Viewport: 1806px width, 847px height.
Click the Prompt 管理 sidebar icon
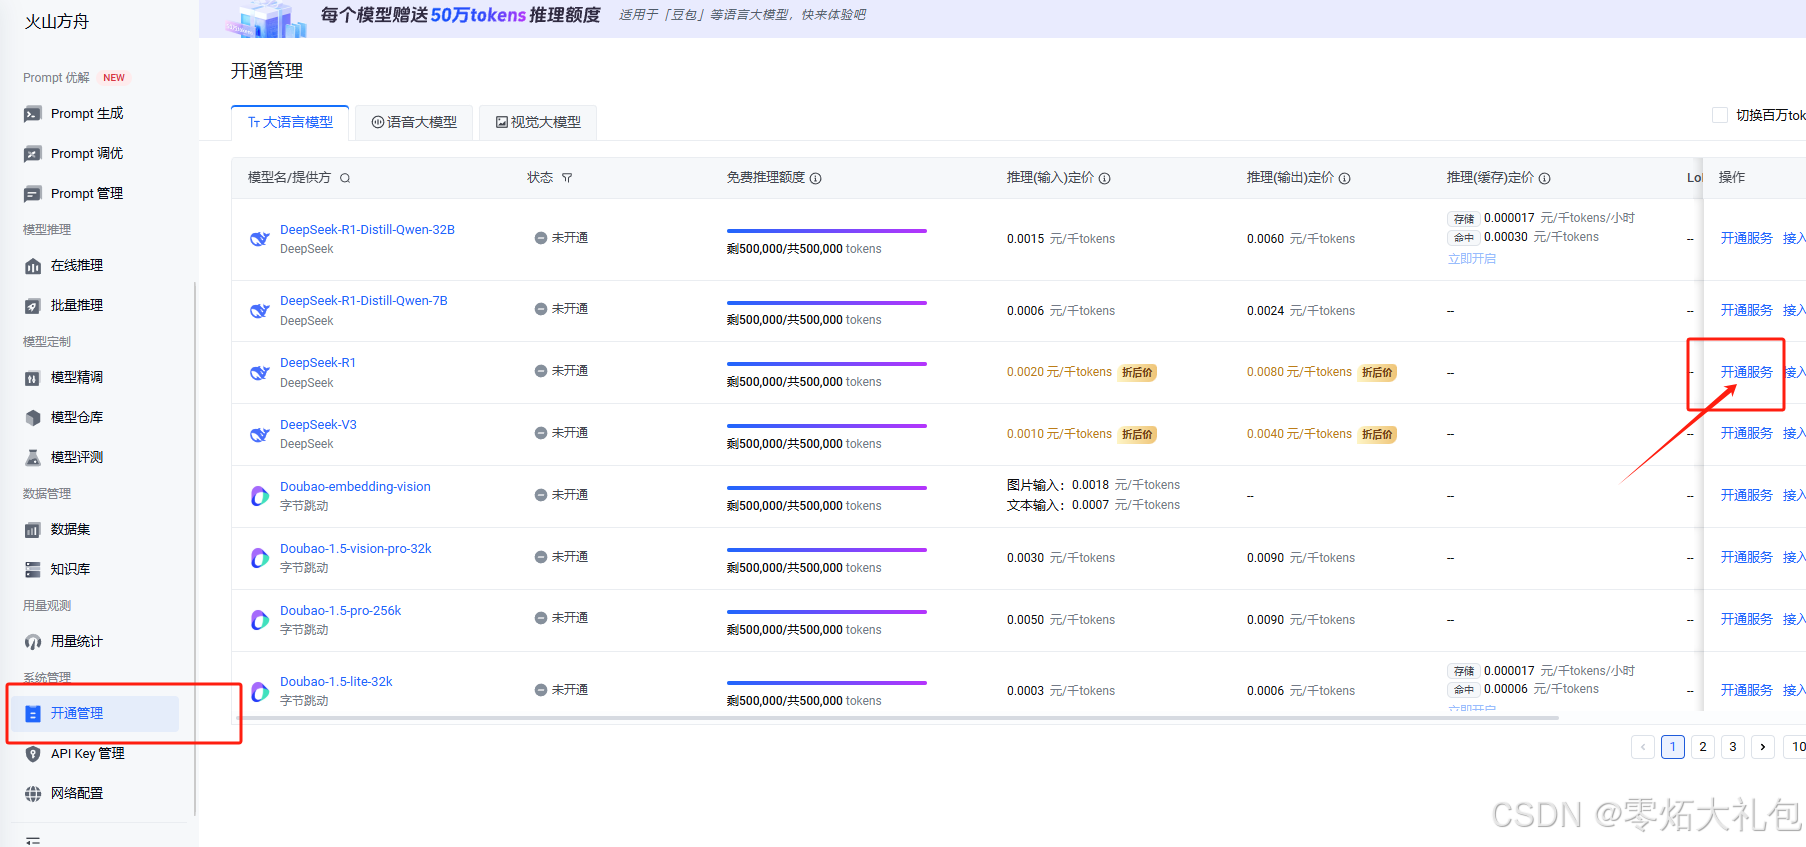coord(33,194)
